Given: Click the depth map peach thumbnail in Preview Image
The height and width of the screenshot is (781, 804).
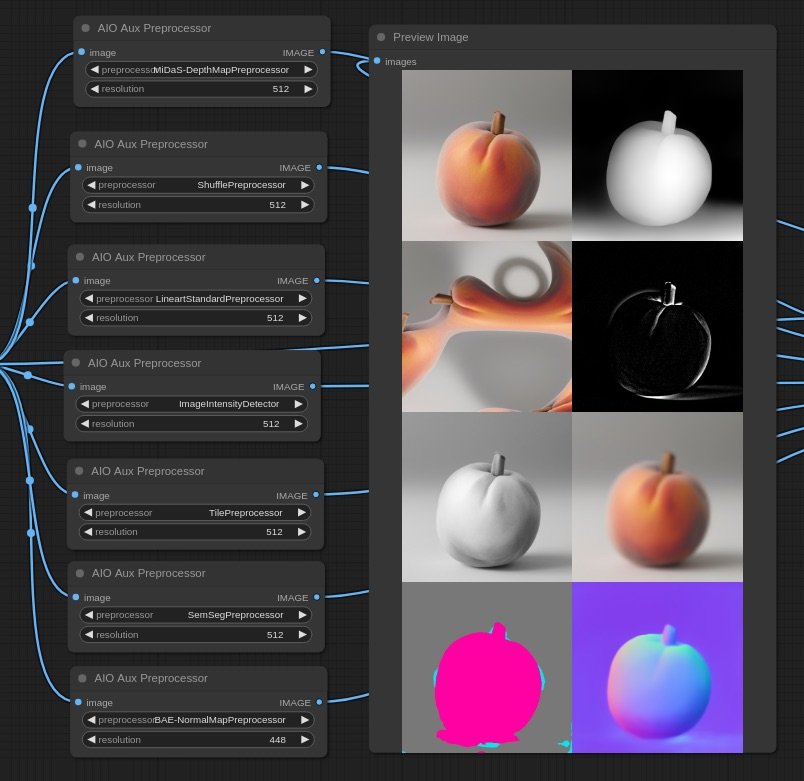Looking at the screenshot, I should (657, 154).
